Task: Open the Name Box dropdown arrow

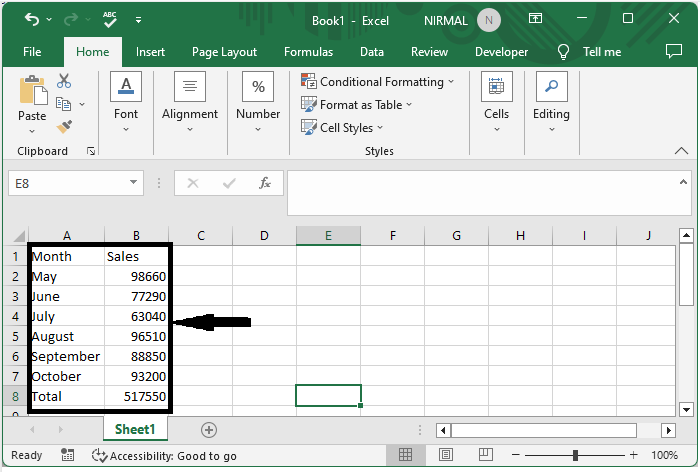Action: [x=134, y=183]
